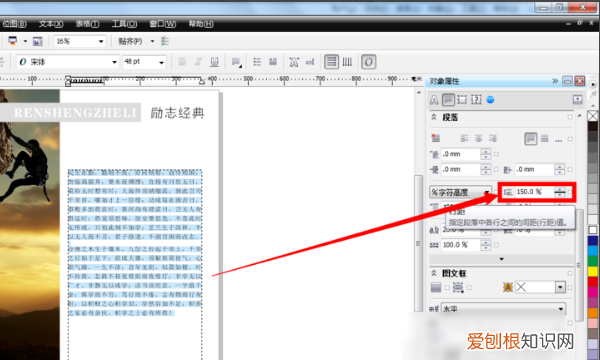Toggle Underline text formatting
The width and height of the screenshot is (600, 360).
pyautogui.click(x=214, y=62)
